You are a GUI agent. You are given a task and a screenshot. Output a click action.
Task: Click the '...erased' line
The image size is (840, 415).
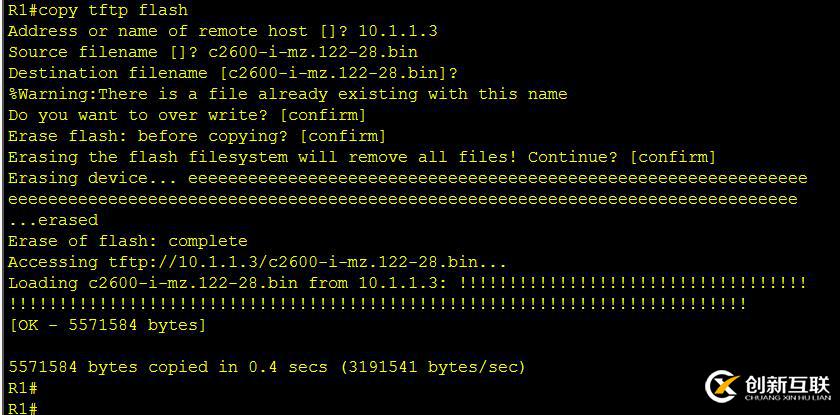(x=54, y=220)
